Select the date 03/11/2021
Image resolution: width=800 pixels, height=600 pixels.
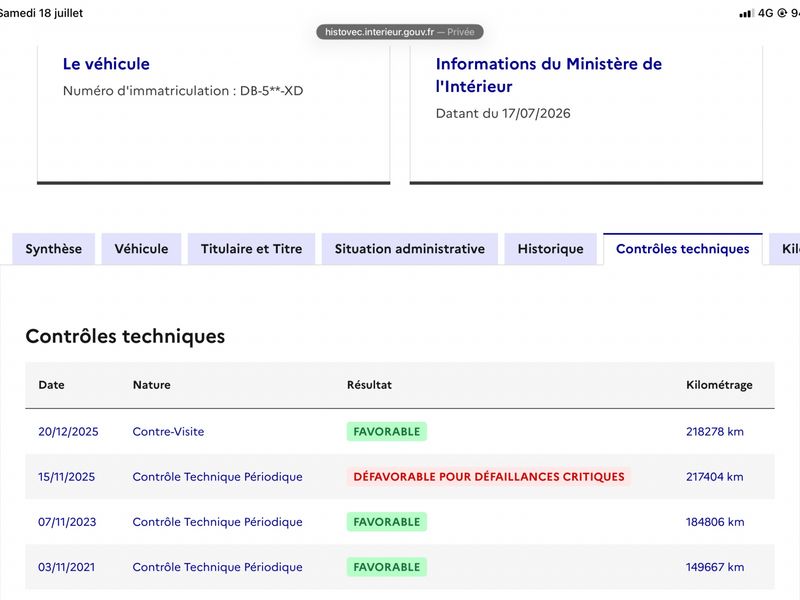[66, 567]
